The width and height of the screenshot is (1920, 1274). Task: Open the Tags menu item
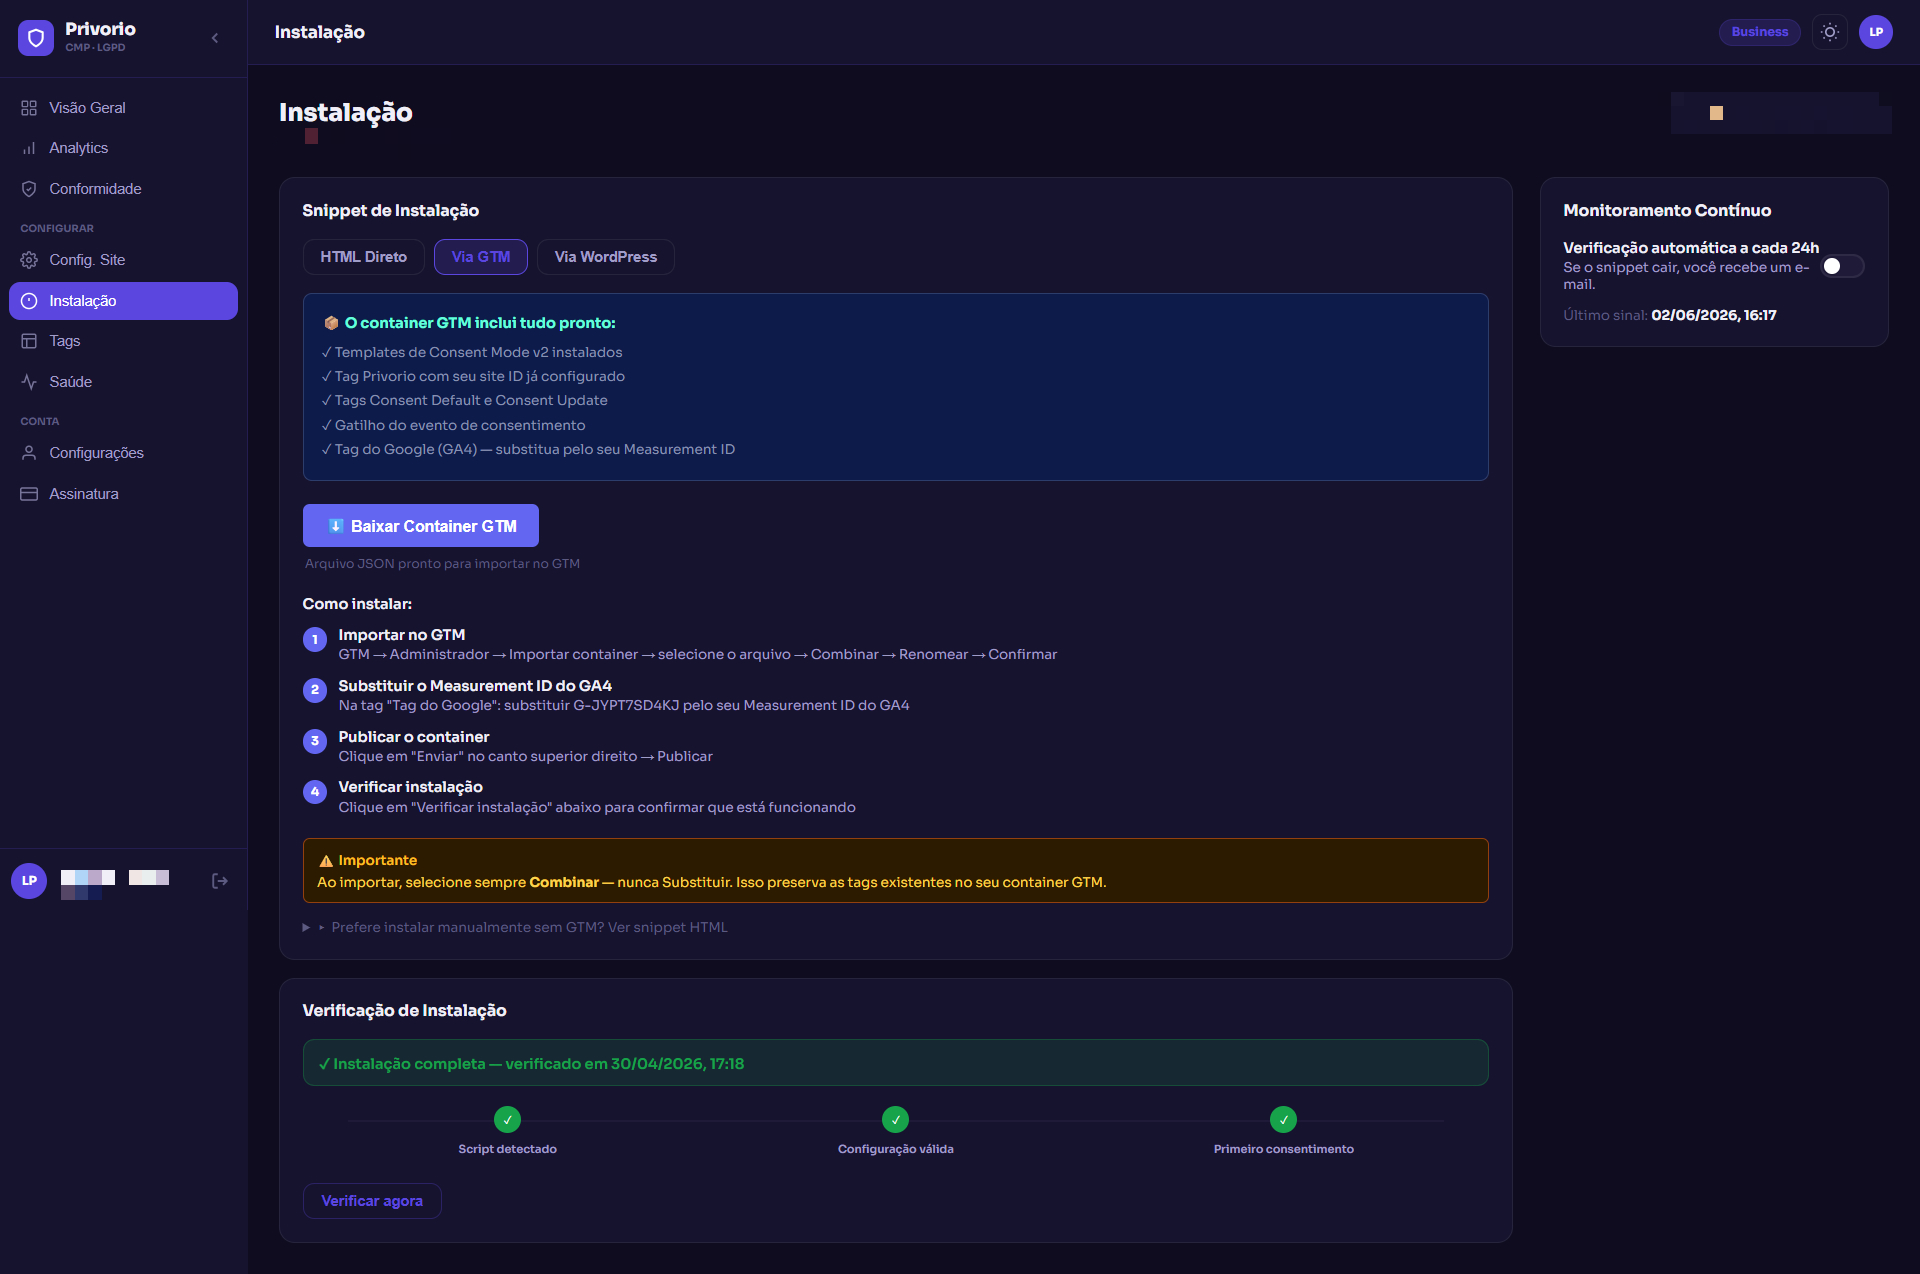(x=123, y=341)
